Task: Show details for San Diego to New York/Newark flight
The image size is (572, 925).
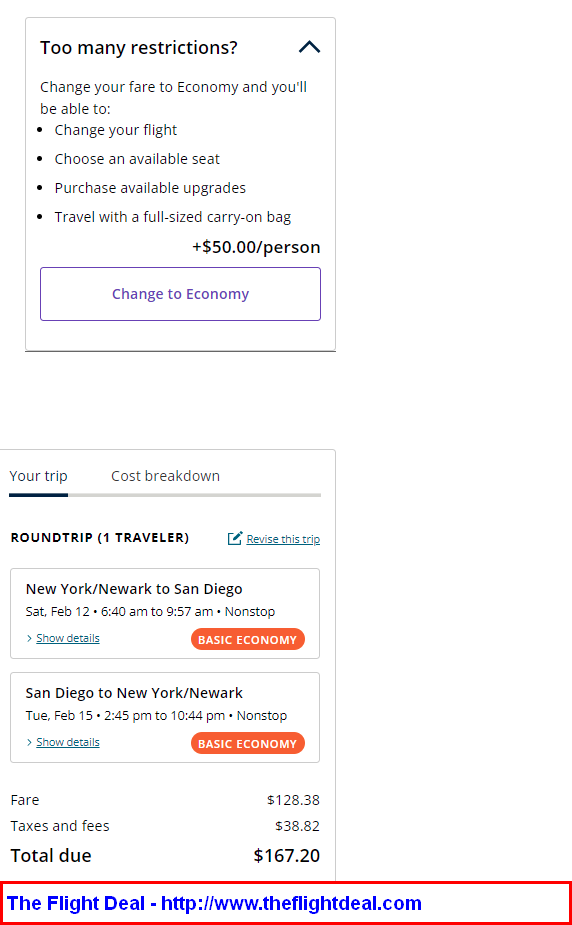Action: click(x=68, y=742)
